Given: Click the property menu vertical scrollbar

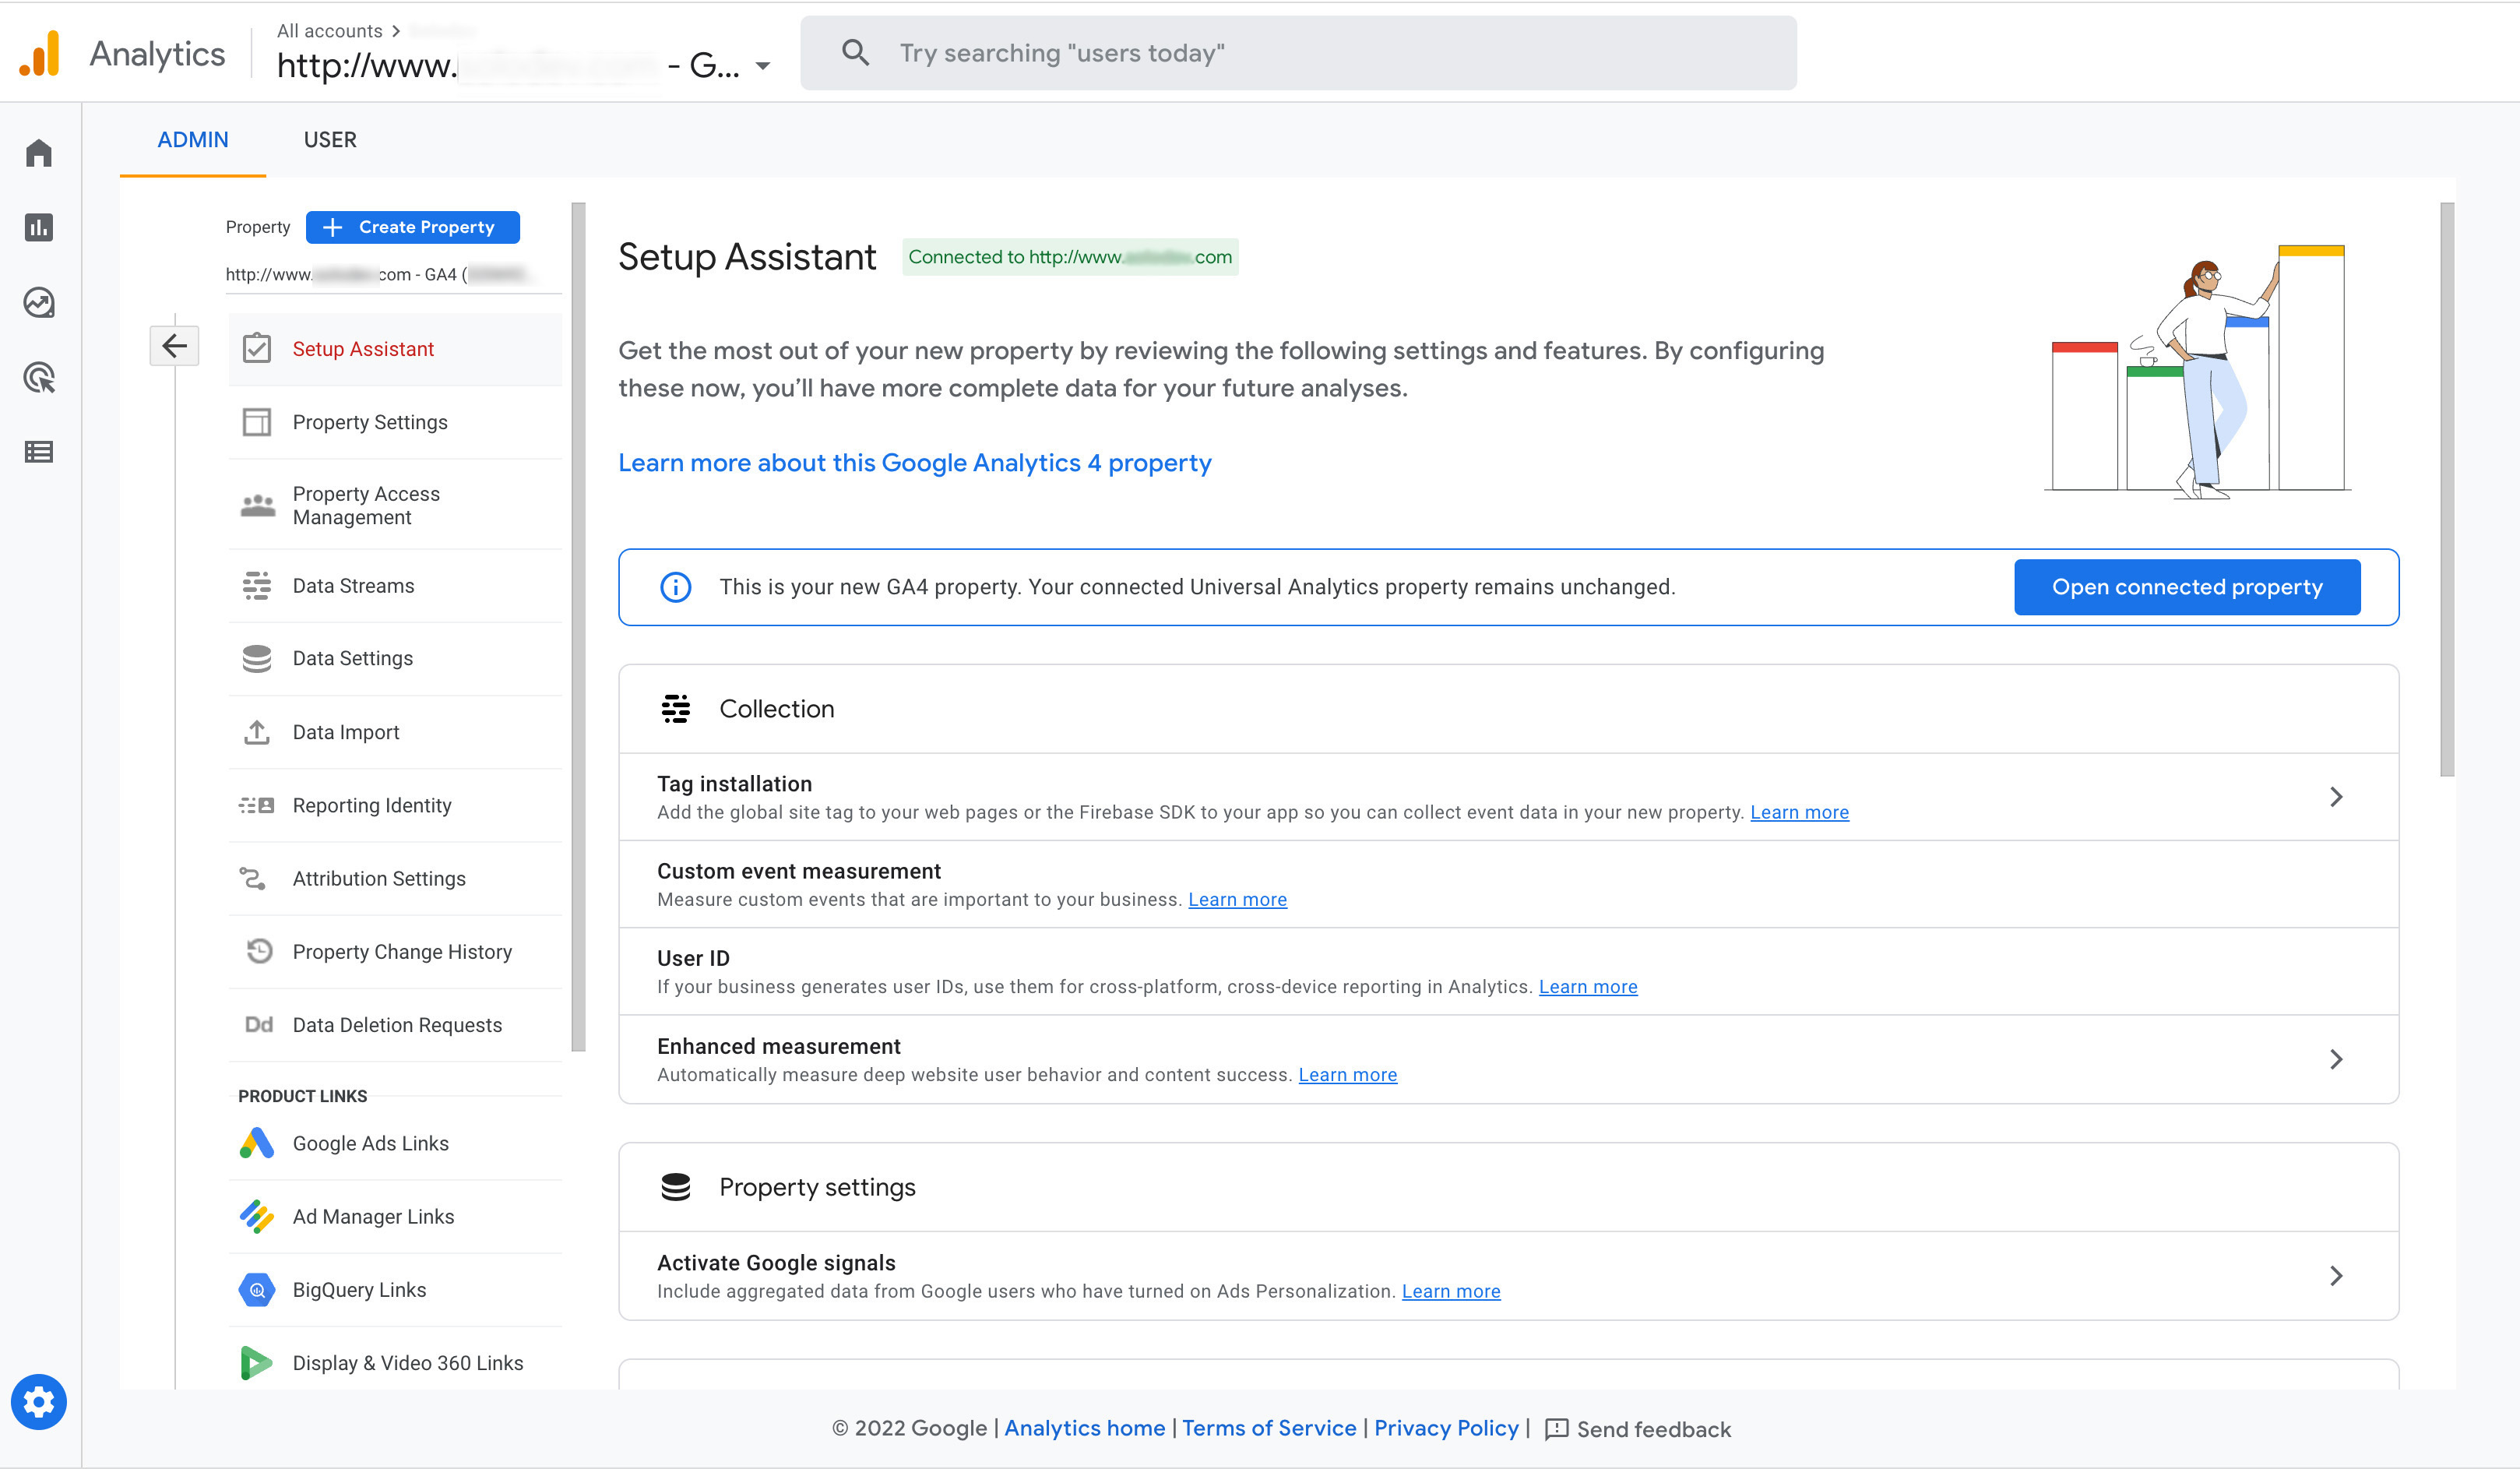Looking at the screenshot, I should pyautogui.click(x=578, y=626).
